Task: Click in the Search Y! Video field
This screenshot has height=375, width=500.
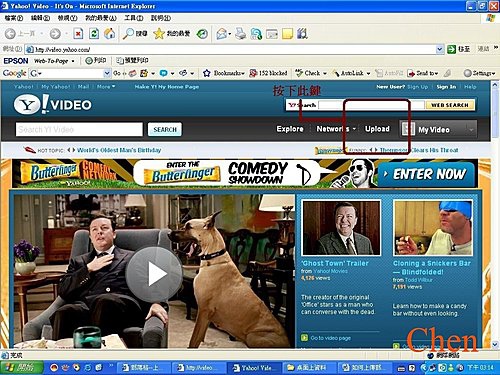Action: (x=79, y=129)
